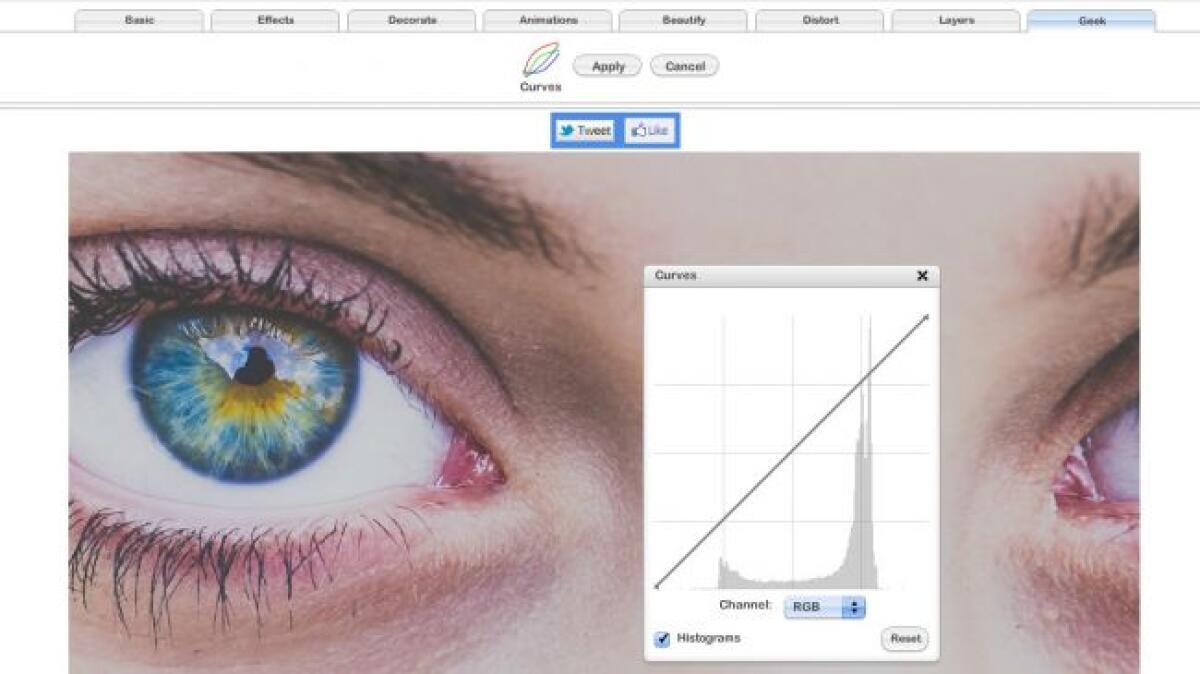This screenshot has width=1200, height=674.
Task: Go to the Distort tab
Action: pos(823,19)
